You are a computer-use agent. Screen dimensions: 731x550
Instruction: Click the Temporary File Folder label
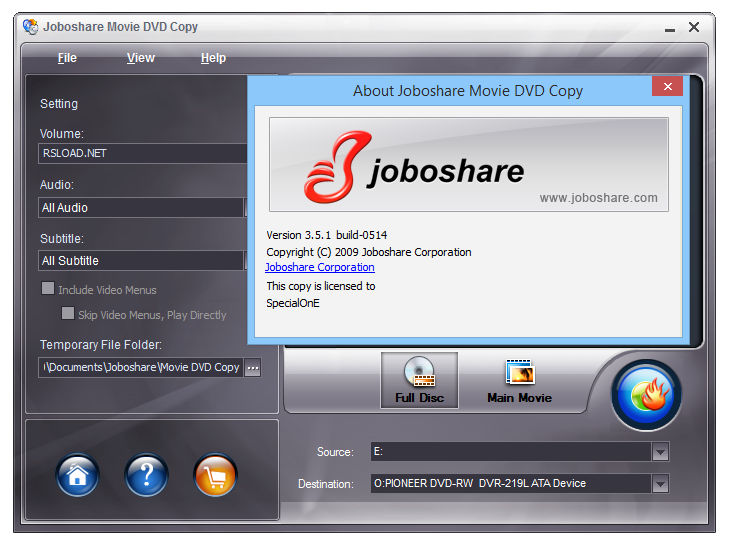click(x=101, y=345)
